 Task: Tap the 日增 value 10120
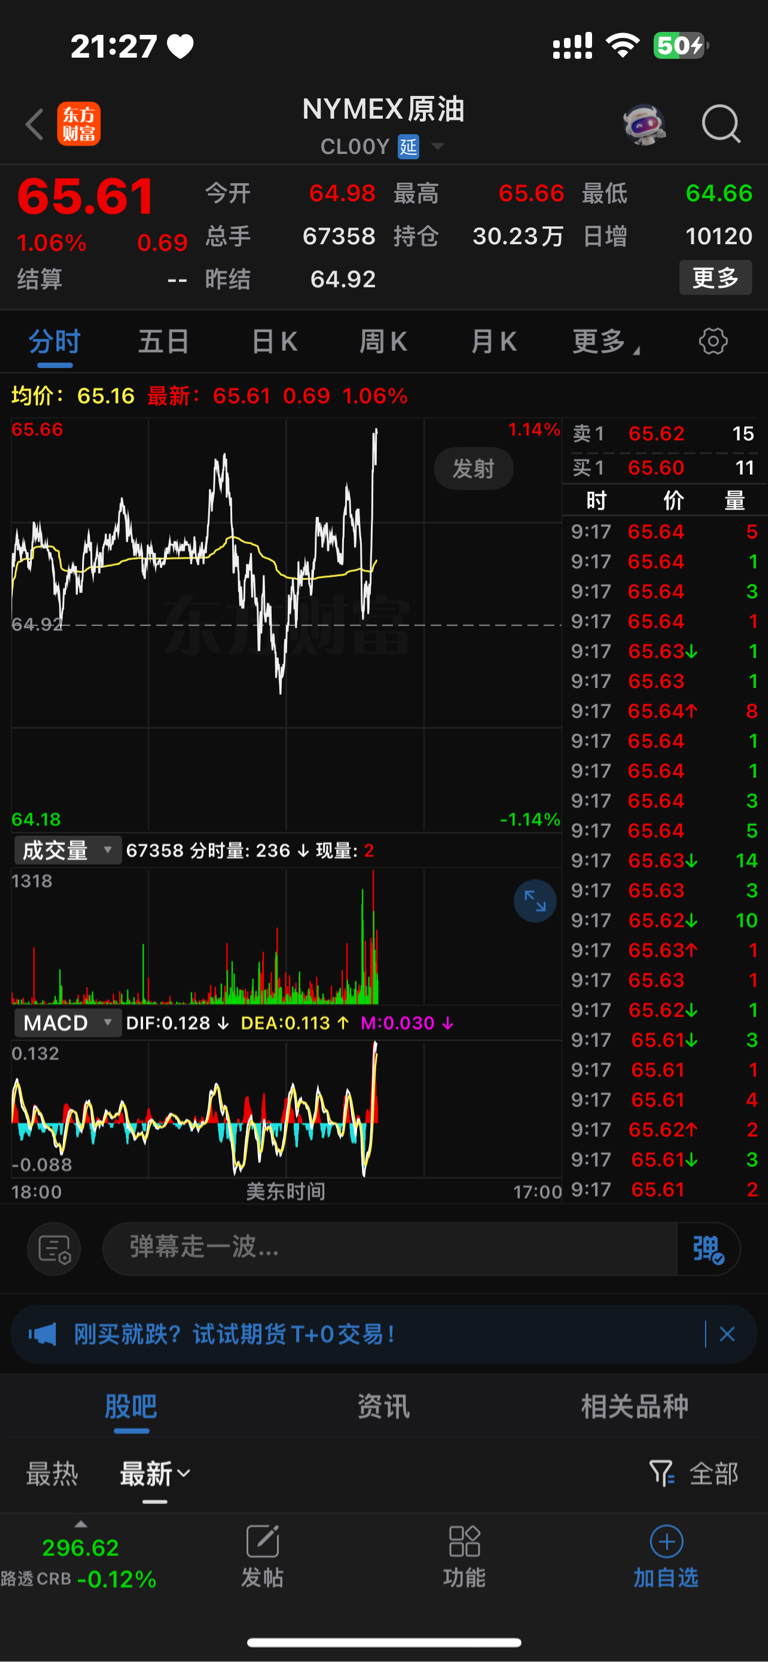coord(719,236)
